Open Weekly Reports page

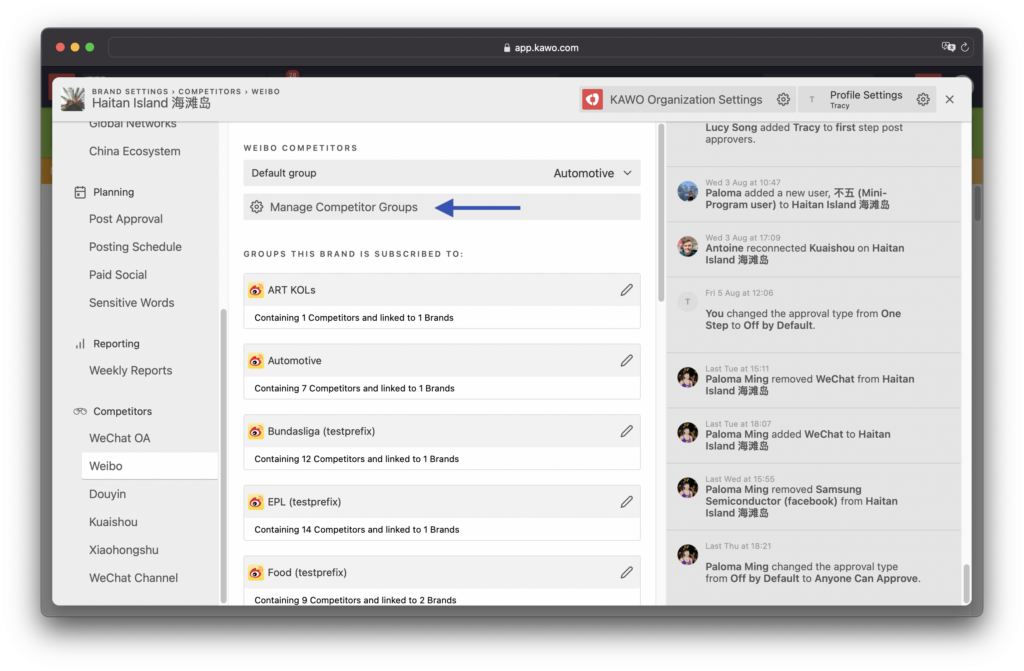pyautogui.click(x=131, y=370)
